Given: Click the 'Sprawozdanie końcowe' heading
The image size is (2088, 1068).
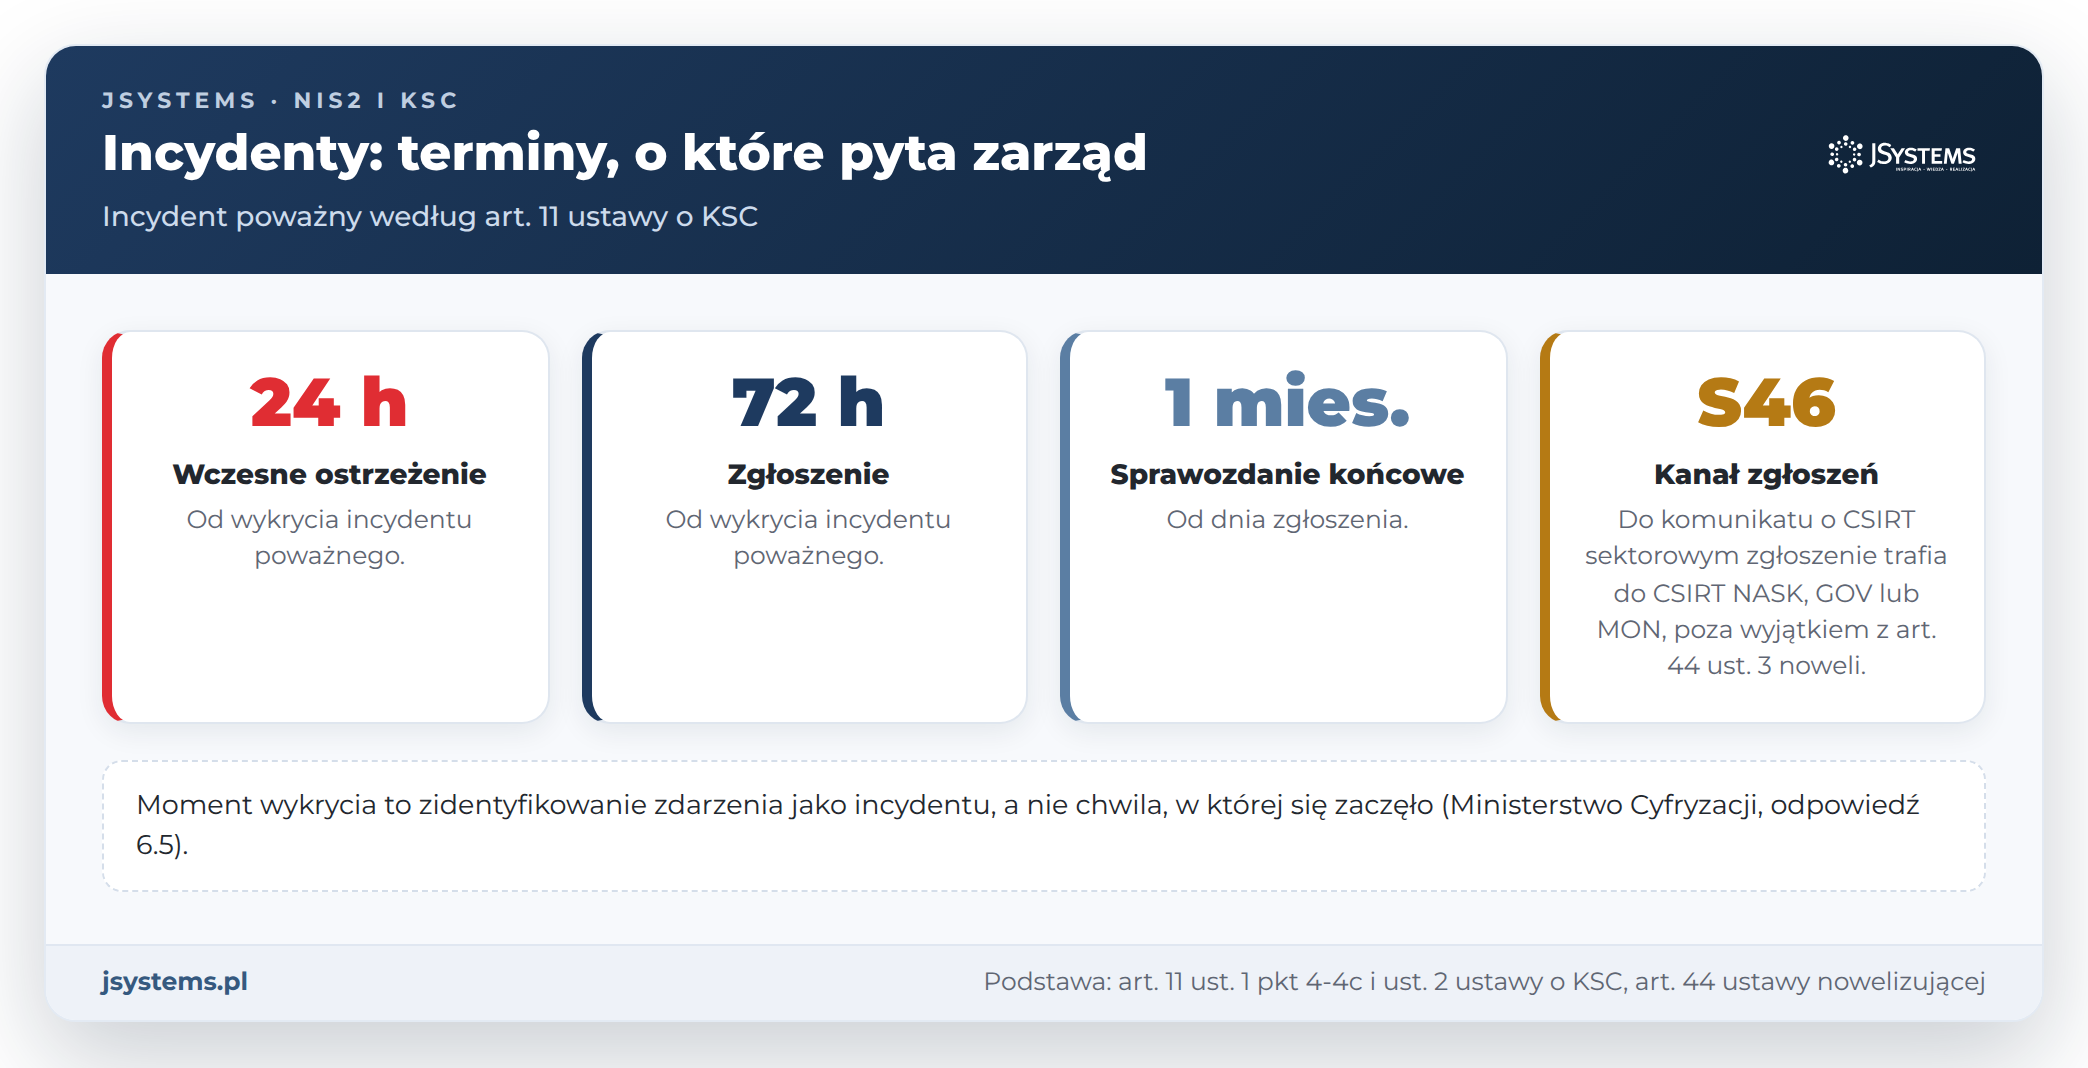Looking at the screenshot, I should (1287, 474).
